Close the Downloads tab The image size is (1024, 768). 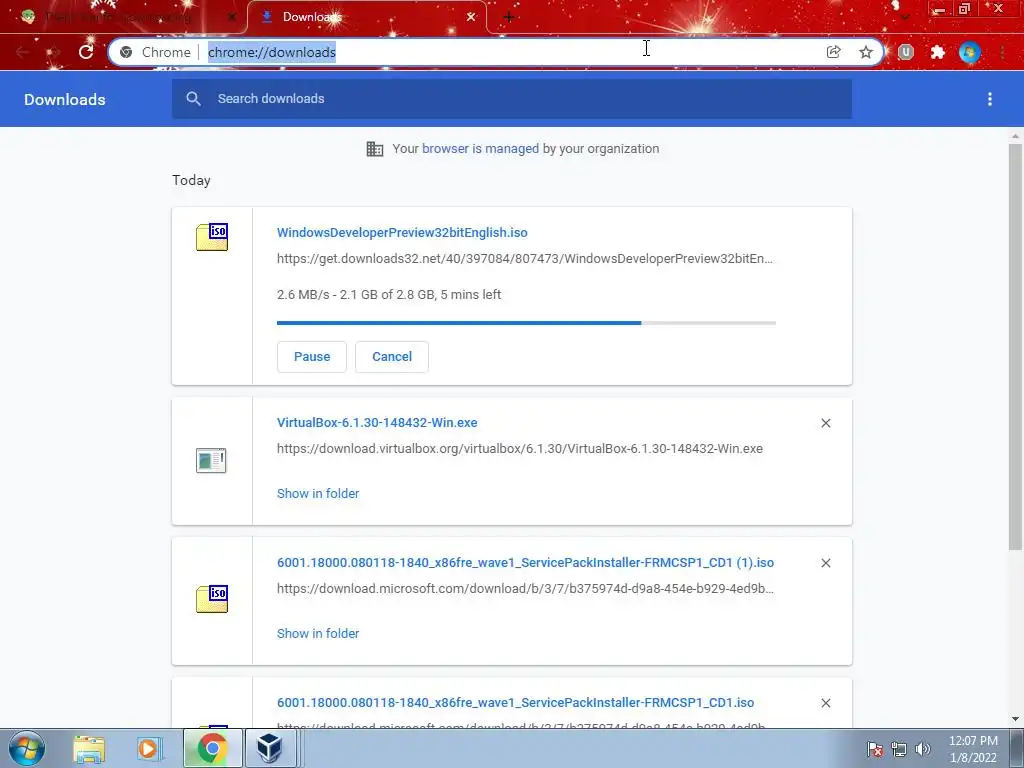pyautogui.click(x=471, y=17)
